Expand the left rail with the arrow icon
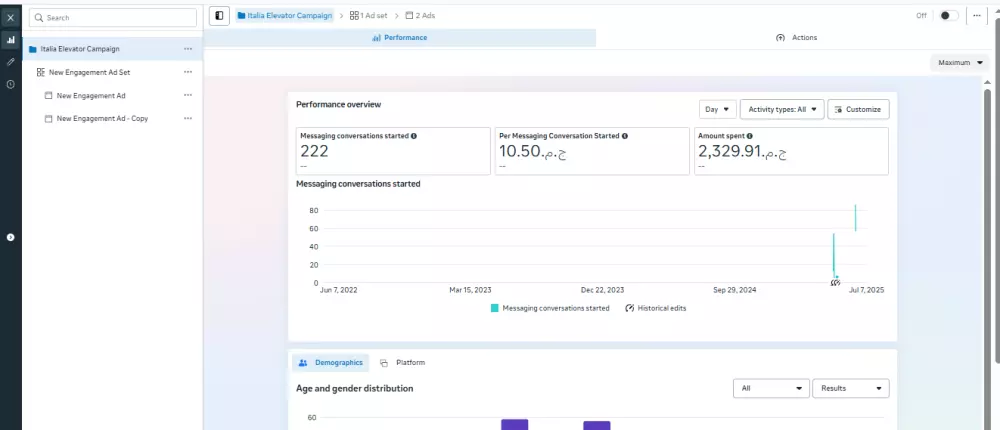 (x=10, y=237)
